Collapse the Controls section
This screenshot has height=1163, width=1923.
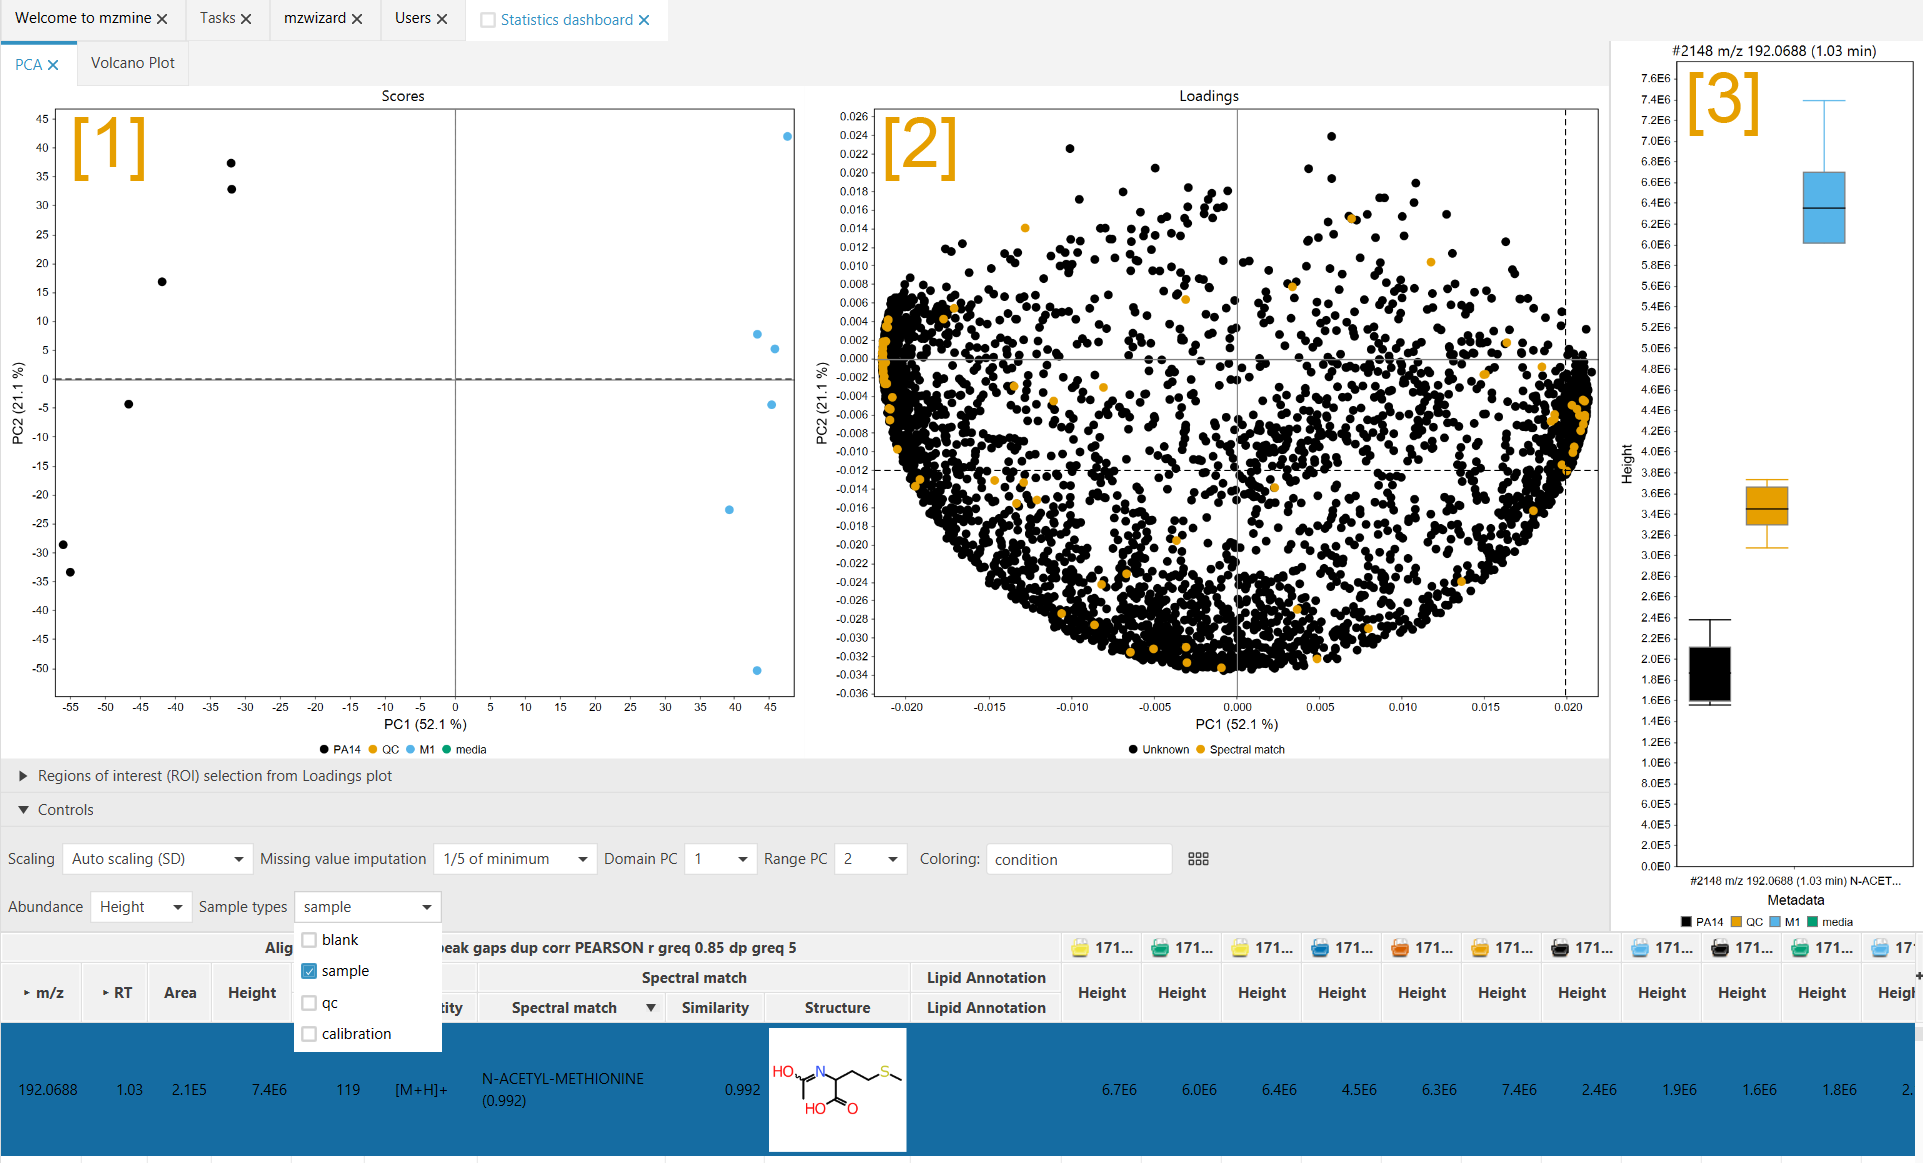[x=23, y=810]
